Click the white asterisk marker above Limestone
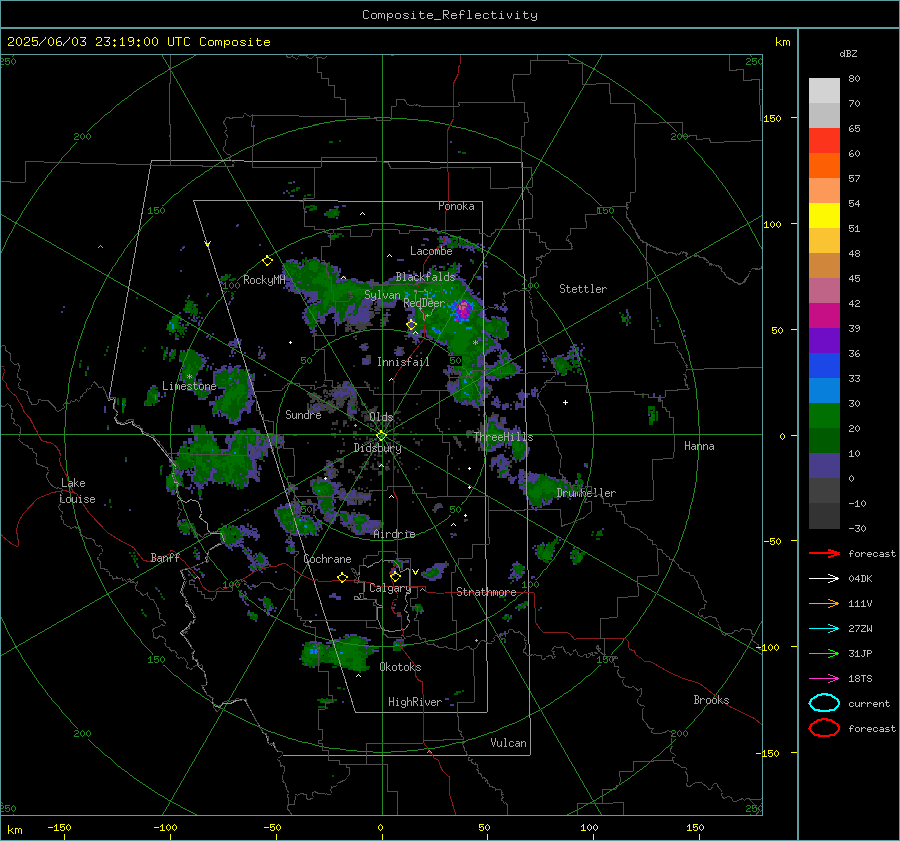 pos(189,377)
